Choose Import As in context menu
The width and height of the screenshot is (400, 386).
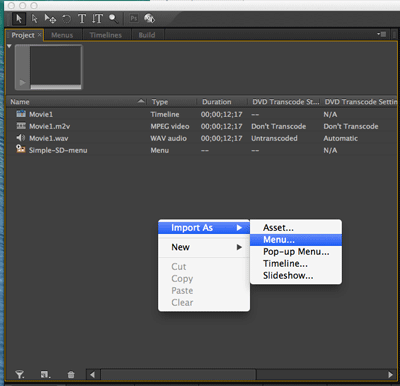click(x=204, y=228)
